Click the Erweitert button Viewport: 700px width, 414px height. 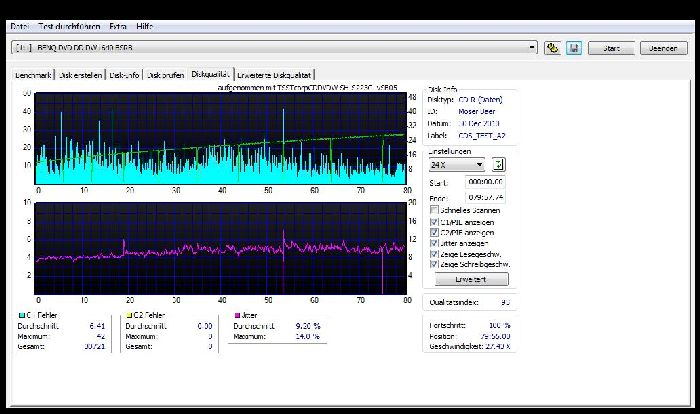(471, 279)
